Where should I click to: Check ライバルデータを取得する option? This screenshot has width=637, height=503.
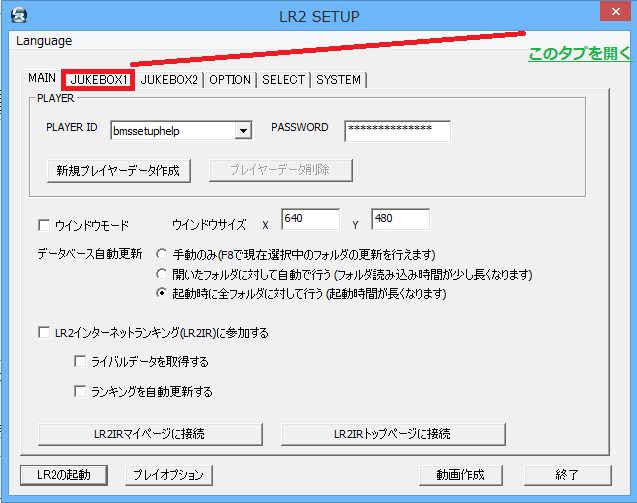80,361
